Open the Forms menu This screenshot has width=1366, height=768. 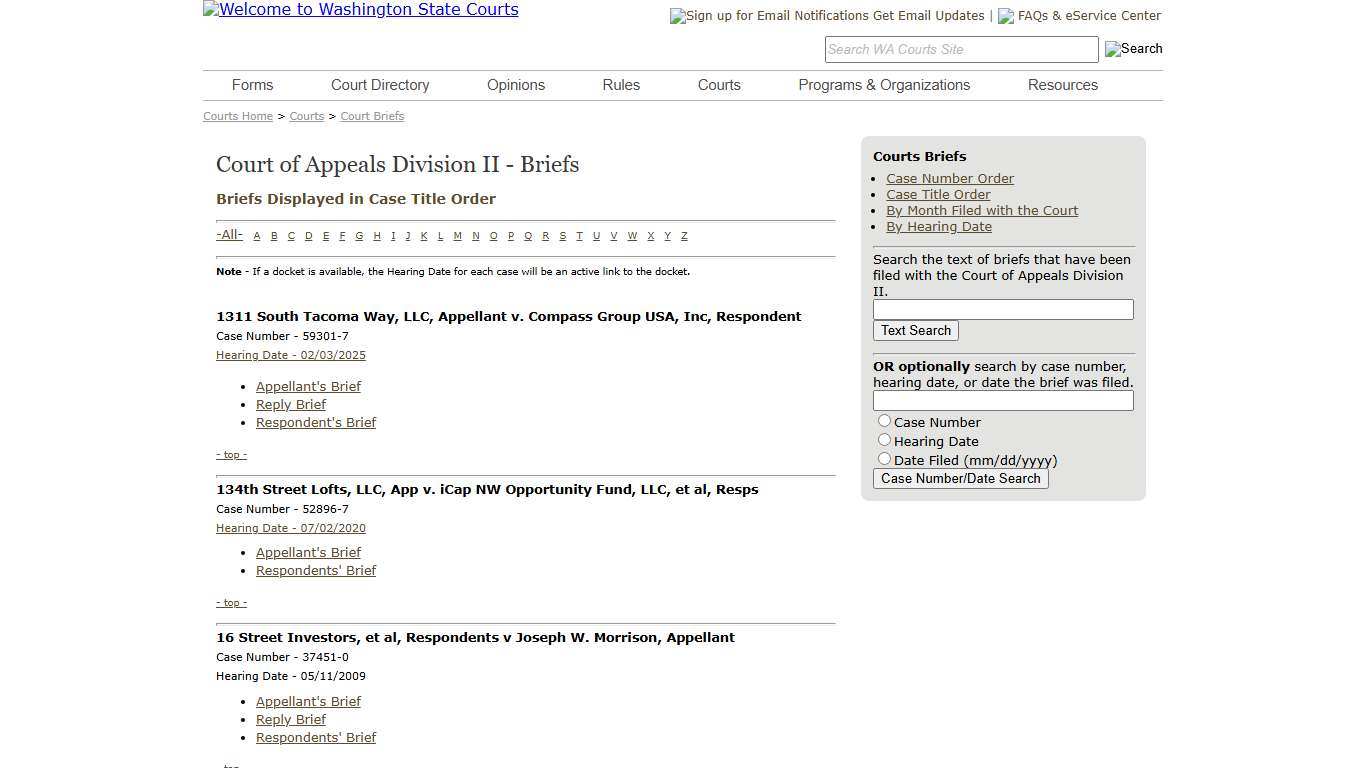coord(252,85)
